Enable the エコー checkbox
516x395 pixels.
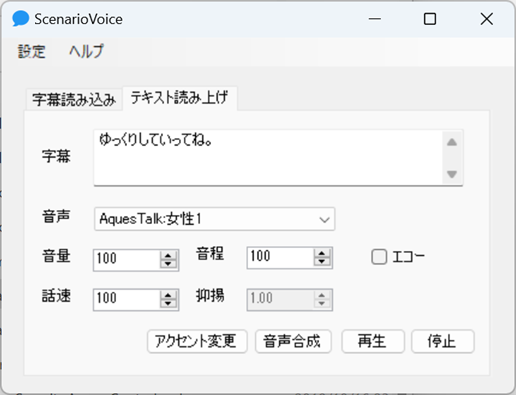point(379,257)
